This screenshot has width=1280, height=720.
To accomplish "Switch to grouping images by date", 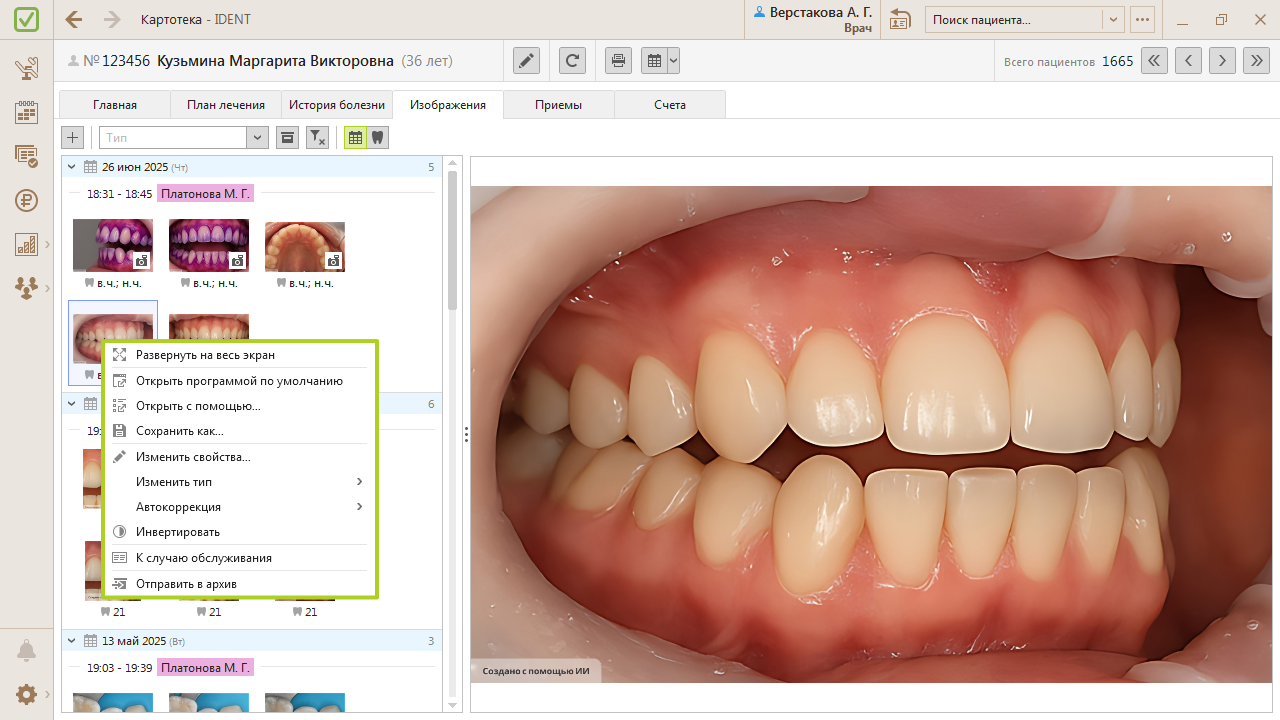I will 355,138.
